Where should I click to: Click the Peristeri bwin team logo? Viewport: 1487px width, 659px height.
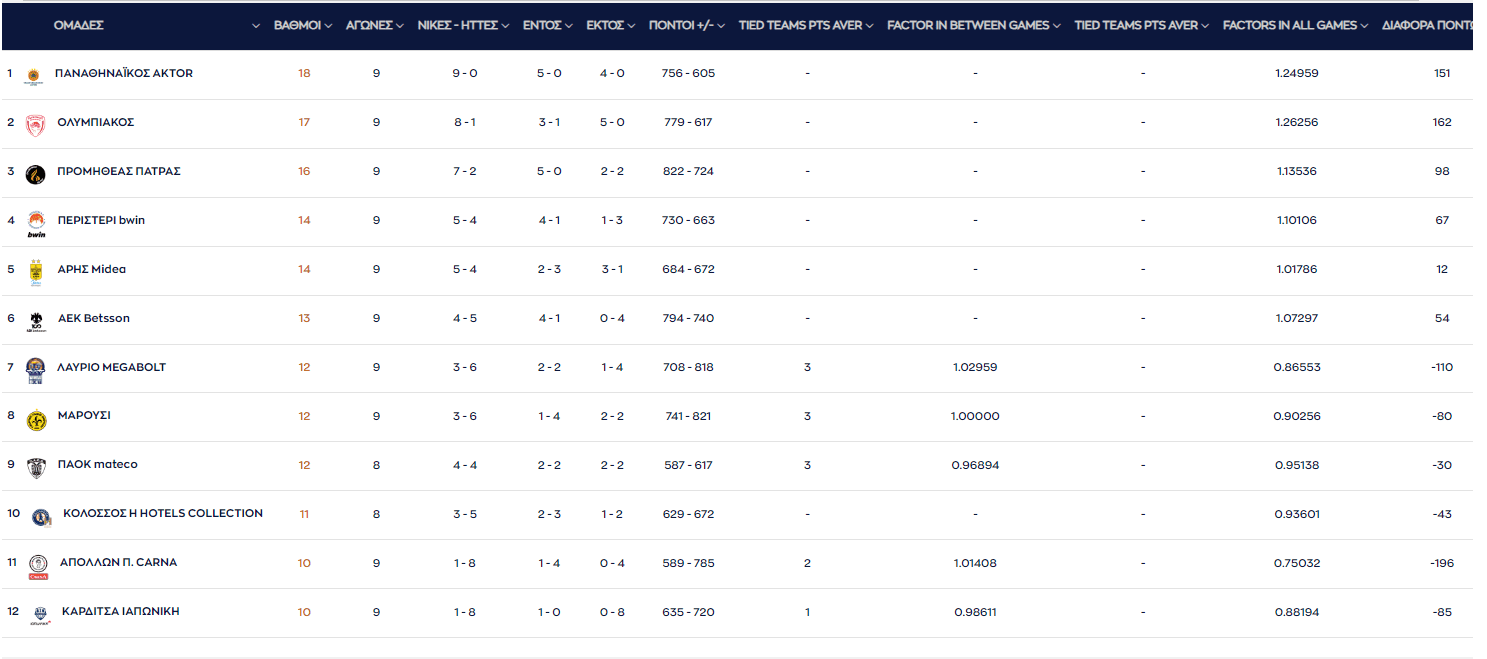click(36, 223)
